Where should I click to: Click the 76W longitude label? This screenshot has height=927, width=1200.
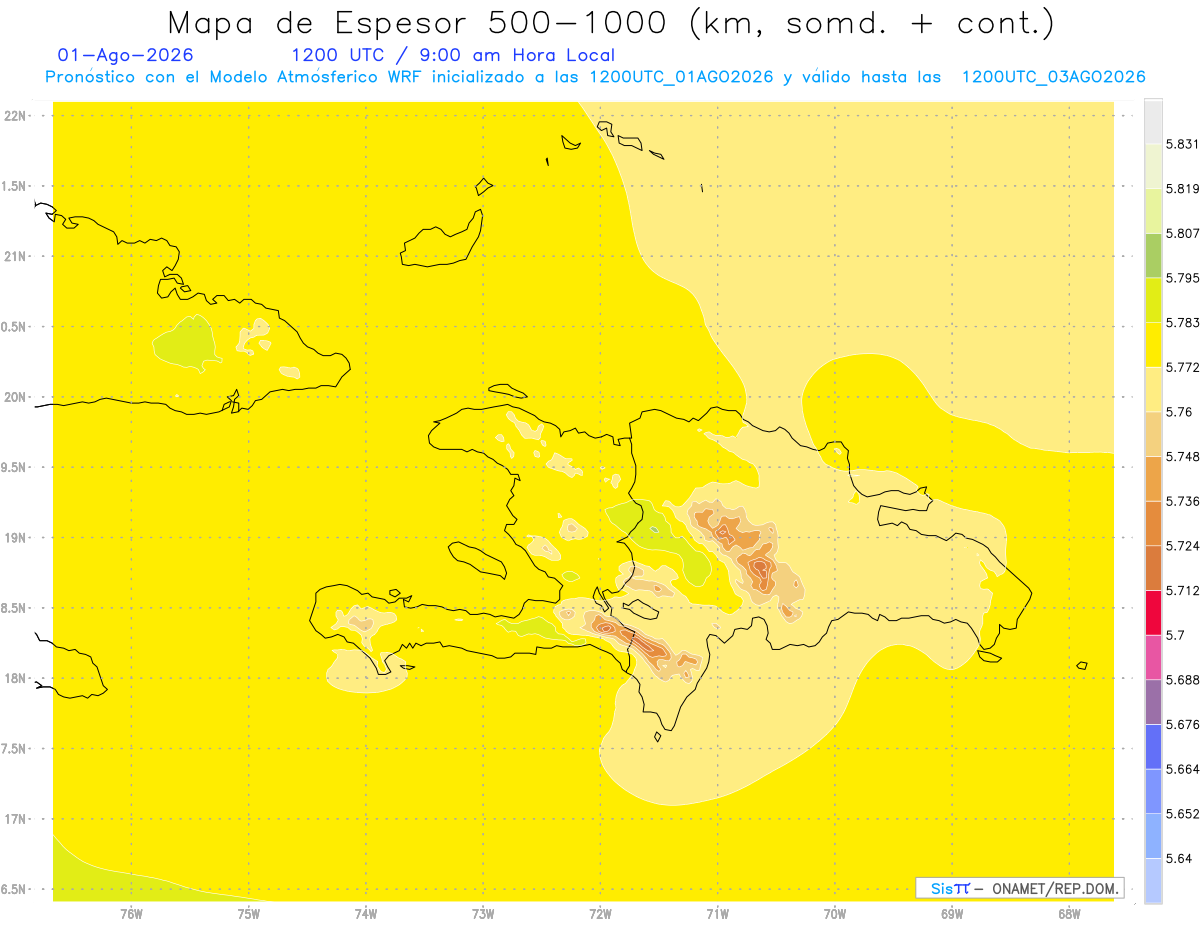[x=131, y=914]
